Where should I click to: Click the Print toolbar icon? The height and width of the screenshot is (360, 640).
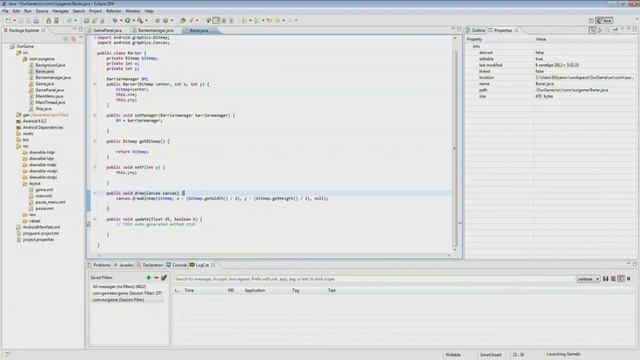pos(36,20)
